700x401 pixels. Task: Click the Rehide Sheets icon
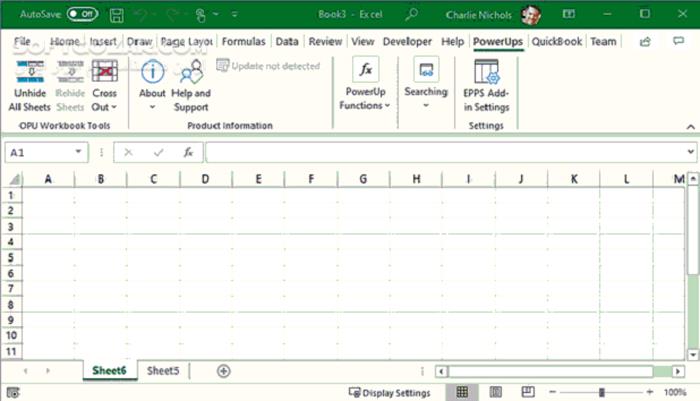click(70, 71)
